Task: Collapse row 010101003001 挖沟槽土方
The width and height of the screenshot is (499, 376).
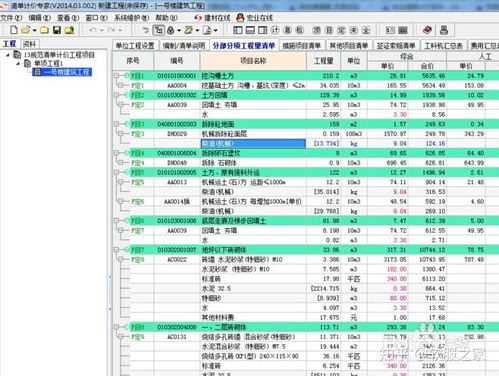Action: [116, 76]
